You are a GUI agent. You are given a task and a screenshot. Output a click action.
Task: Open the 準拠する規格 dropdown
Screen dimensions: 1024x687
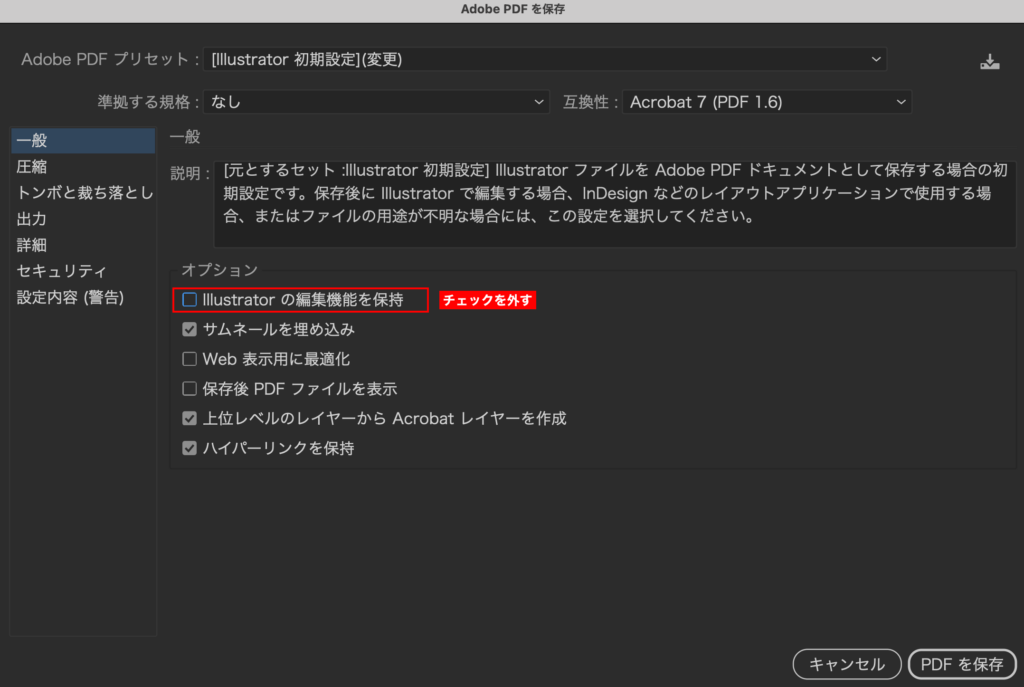(376, 102)
